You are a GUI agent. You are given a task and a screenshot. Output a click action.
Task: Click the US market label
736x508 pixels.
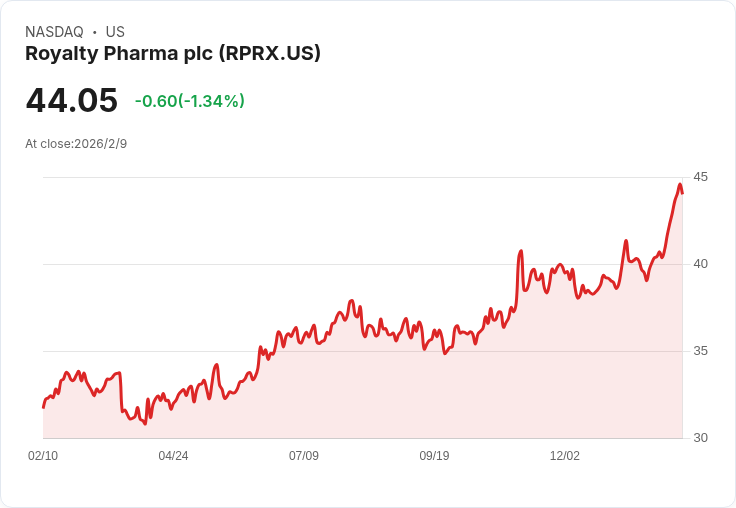pyautogui.click(x=115, y=32)
